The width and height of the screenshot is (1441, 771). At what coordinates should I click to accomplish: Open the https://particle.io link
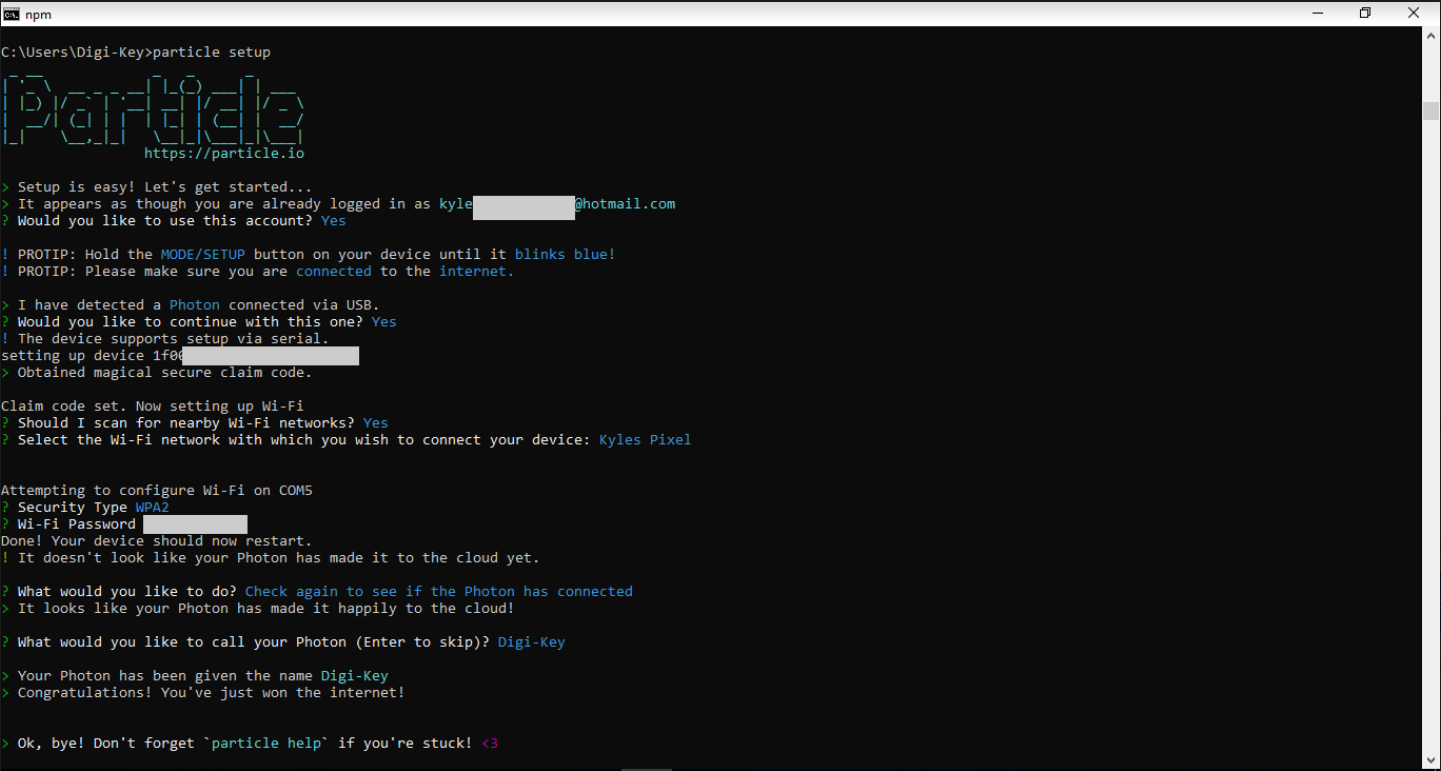(223, 153)
